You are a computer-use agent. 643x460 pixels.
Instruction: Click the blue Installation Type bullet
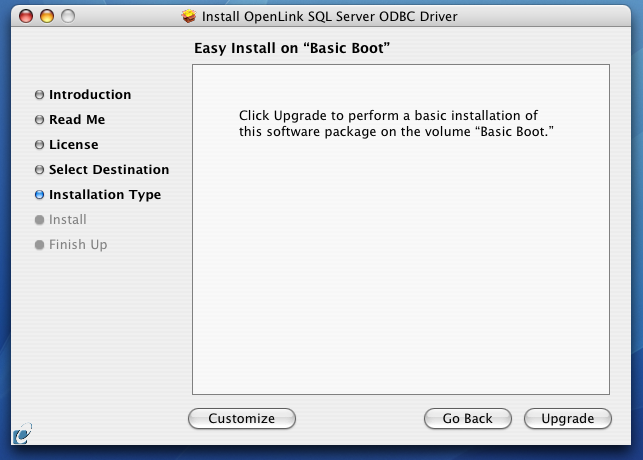[39, 195]
